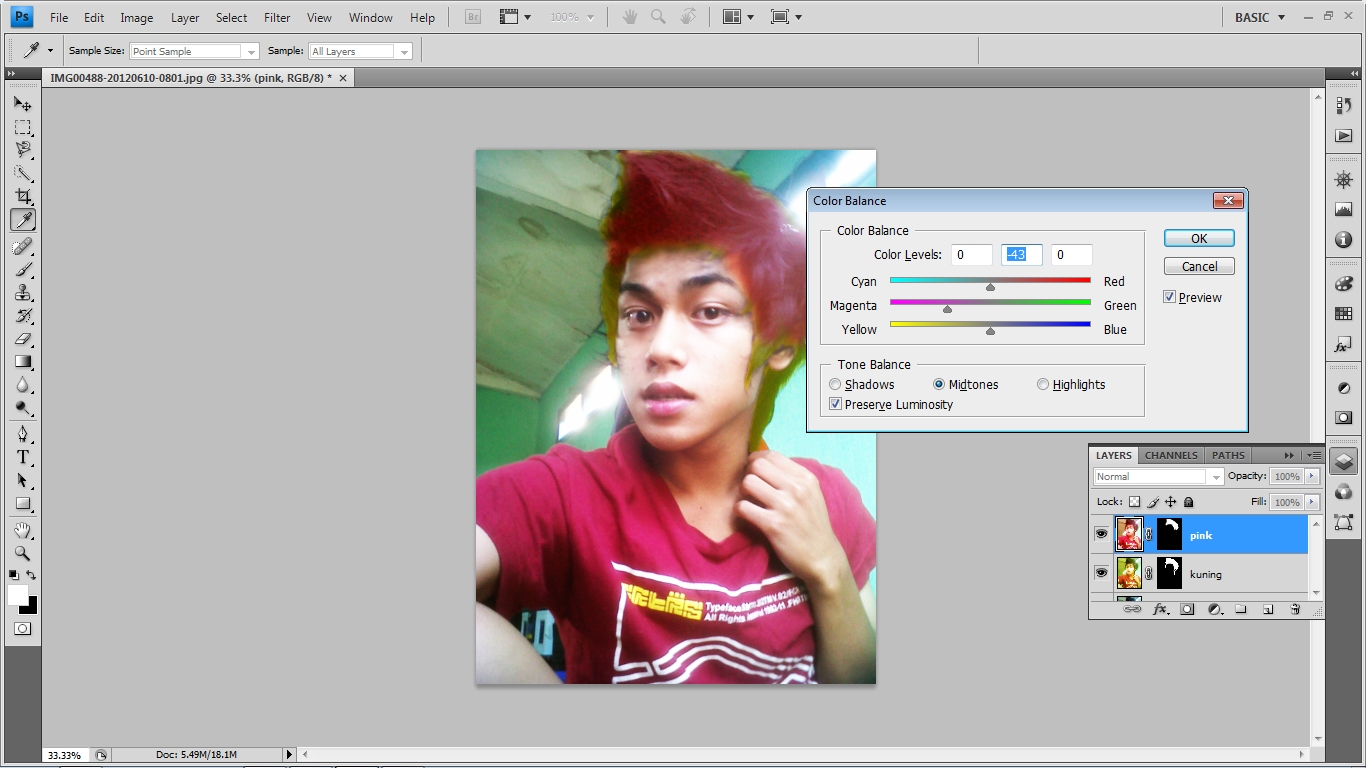The height and width of the screenshot is (768, 1366).
Task: Select the Pen tool
Action: coord(22,434)
